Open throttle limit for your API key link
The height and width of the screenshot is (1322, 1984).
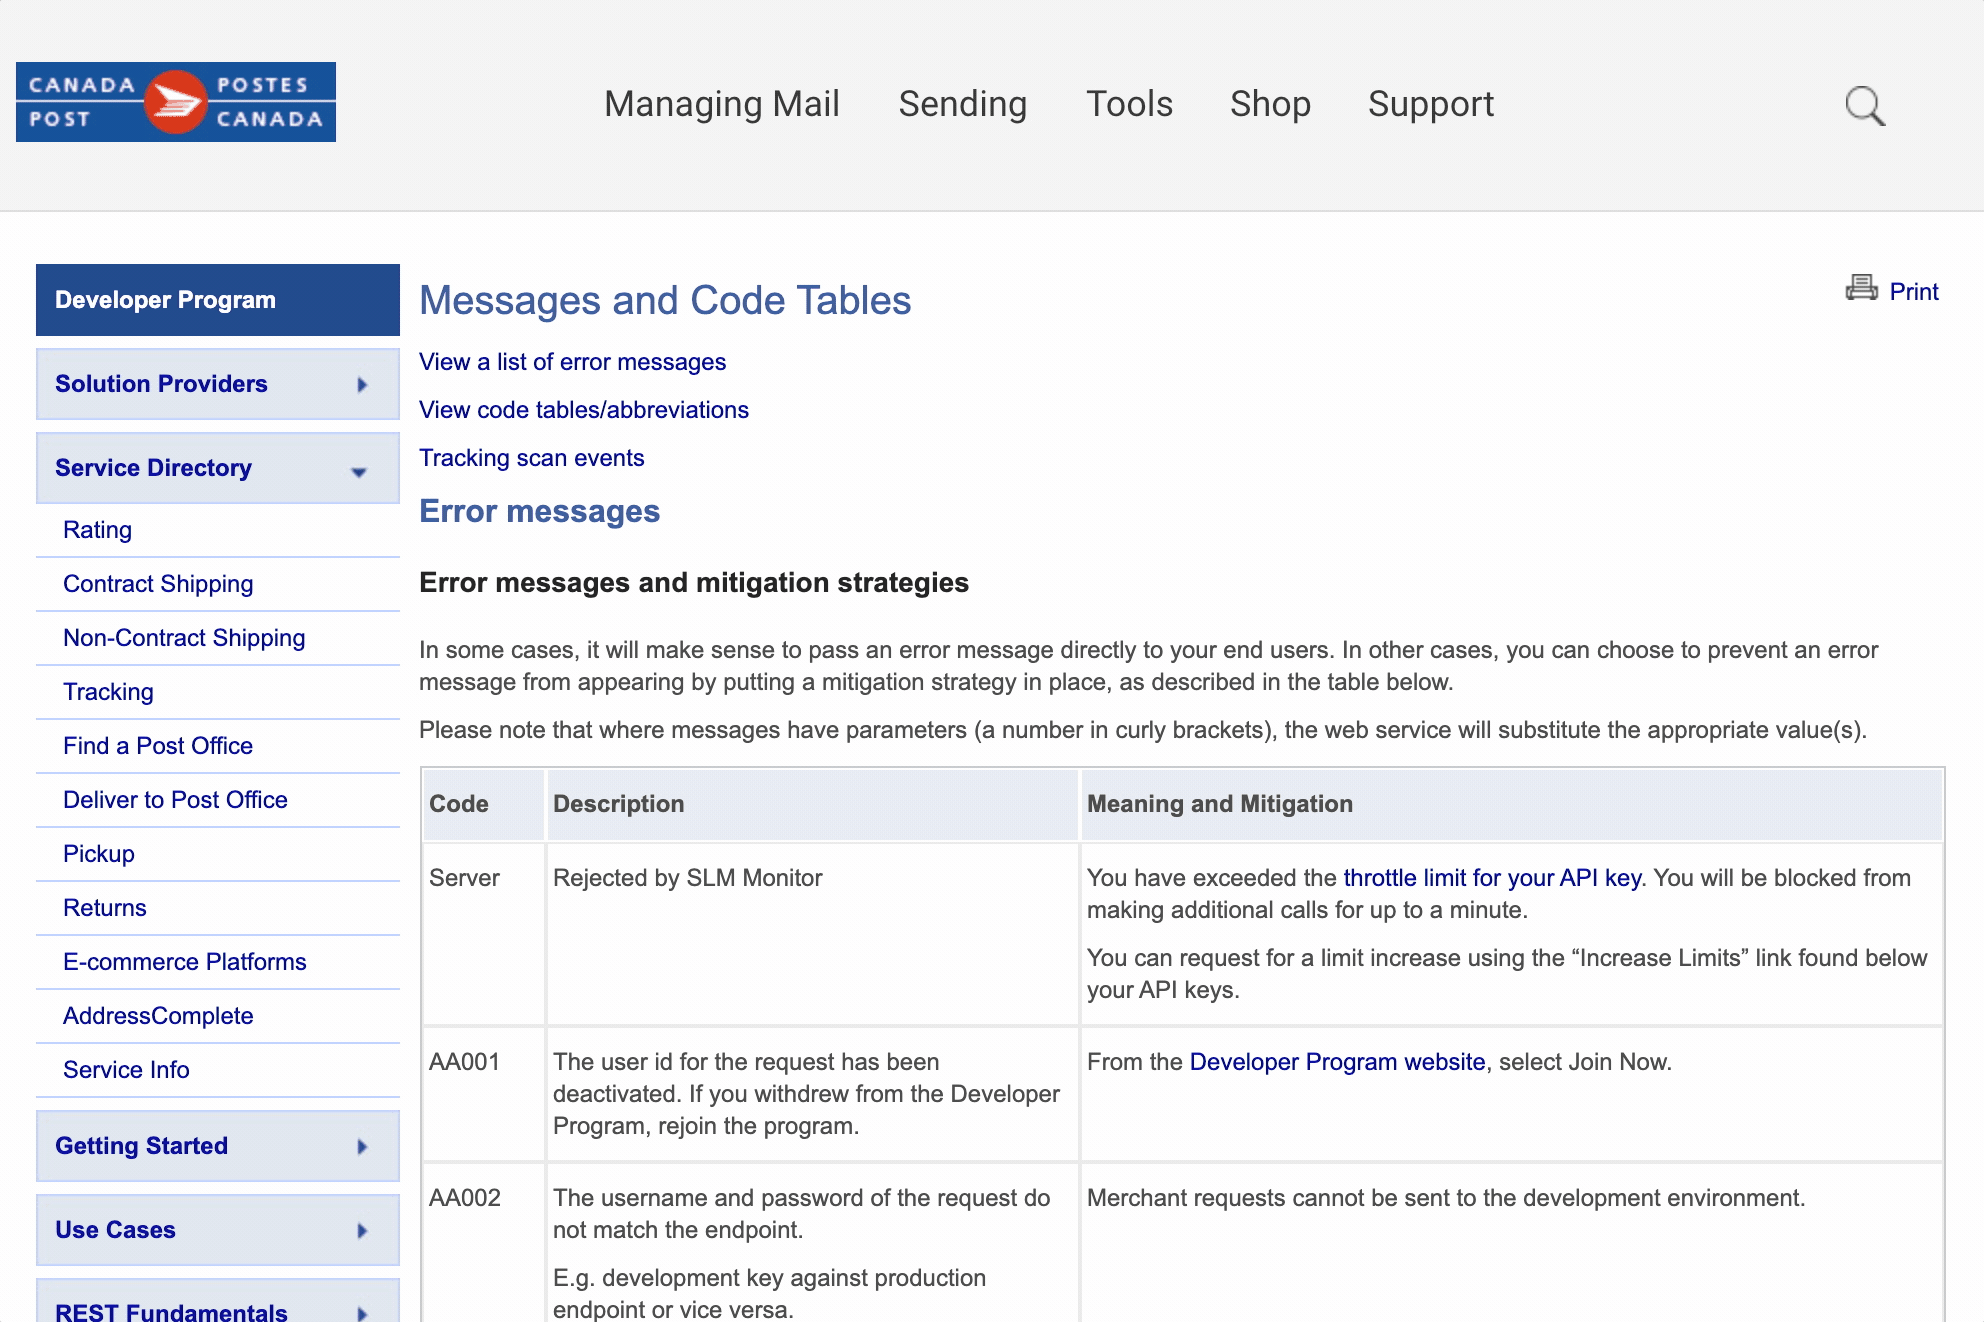1492,878
